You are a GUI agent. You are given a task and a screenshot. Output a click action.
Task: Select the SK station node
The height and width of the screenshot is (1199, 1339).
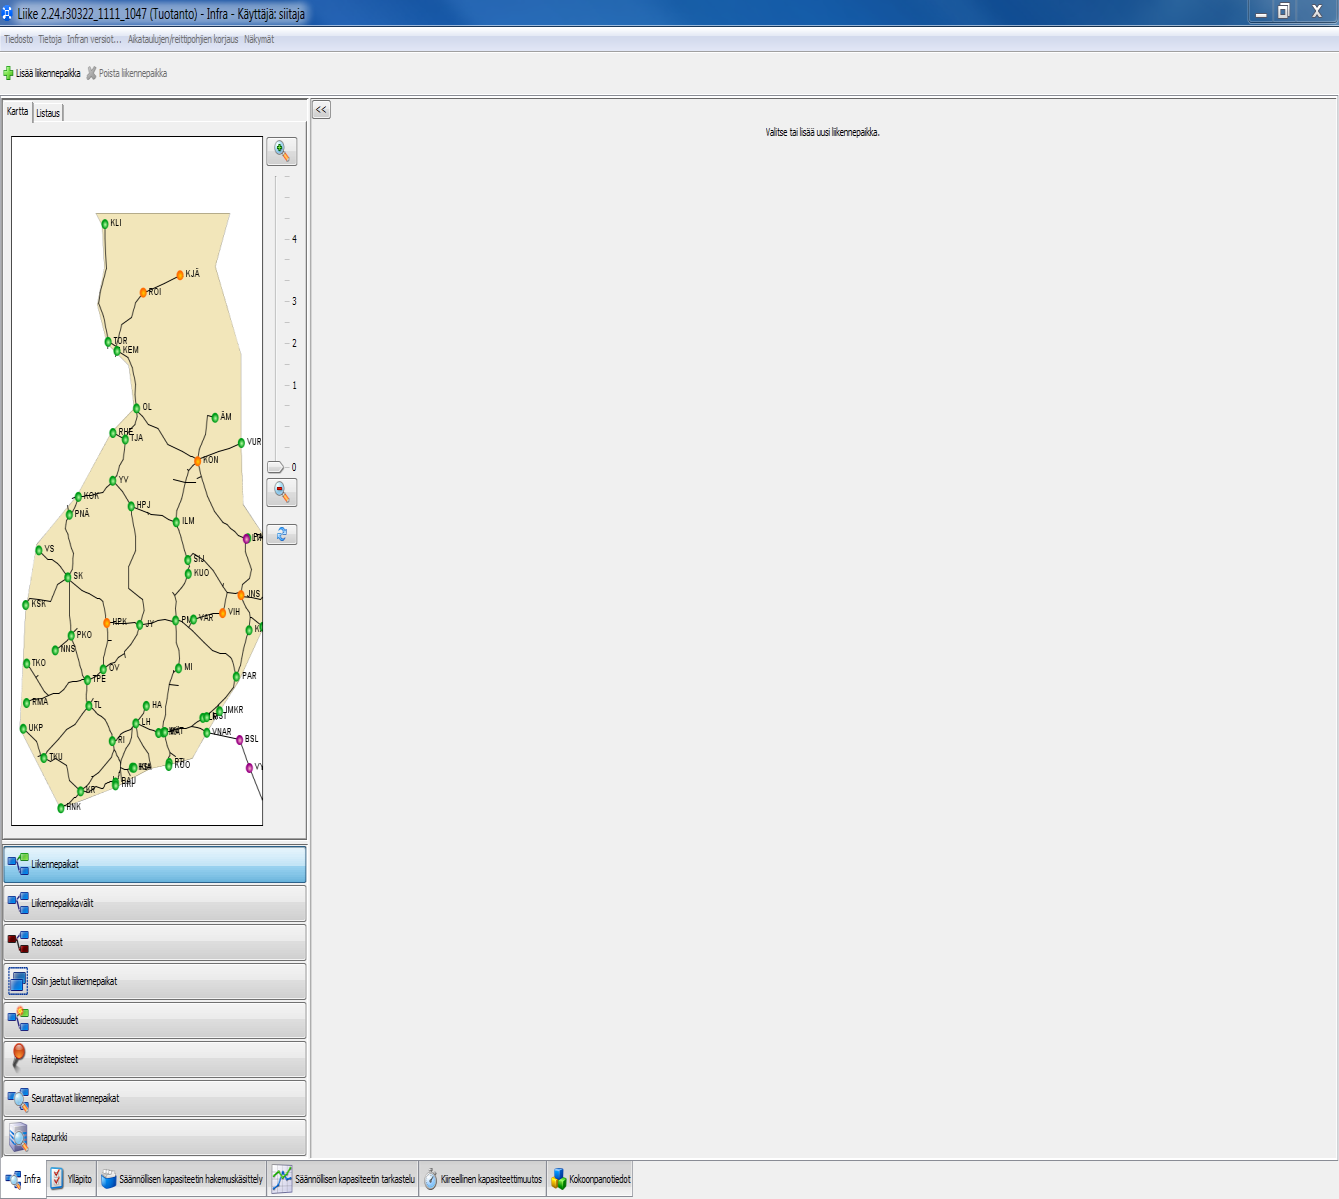click(x=68, y=577)
